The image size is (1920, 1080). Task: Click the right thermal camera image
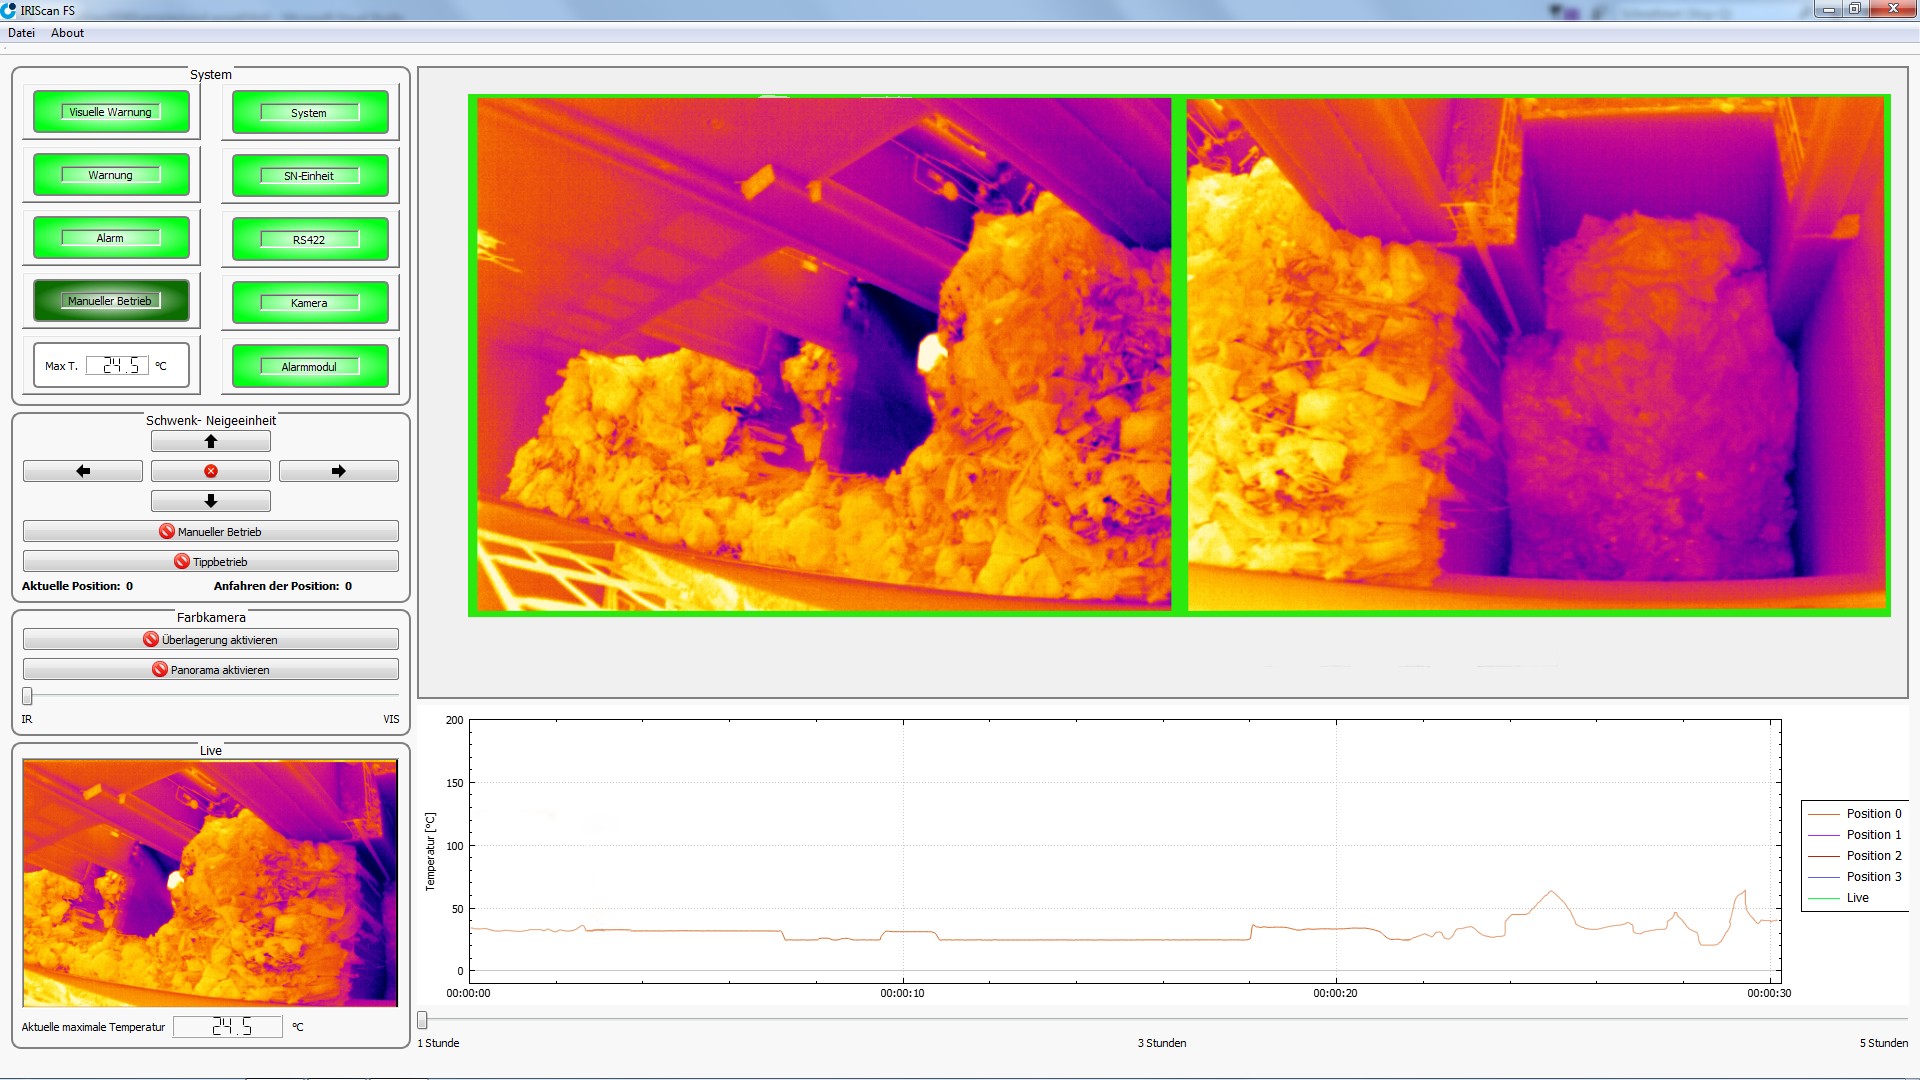(x=1536, y=354)
